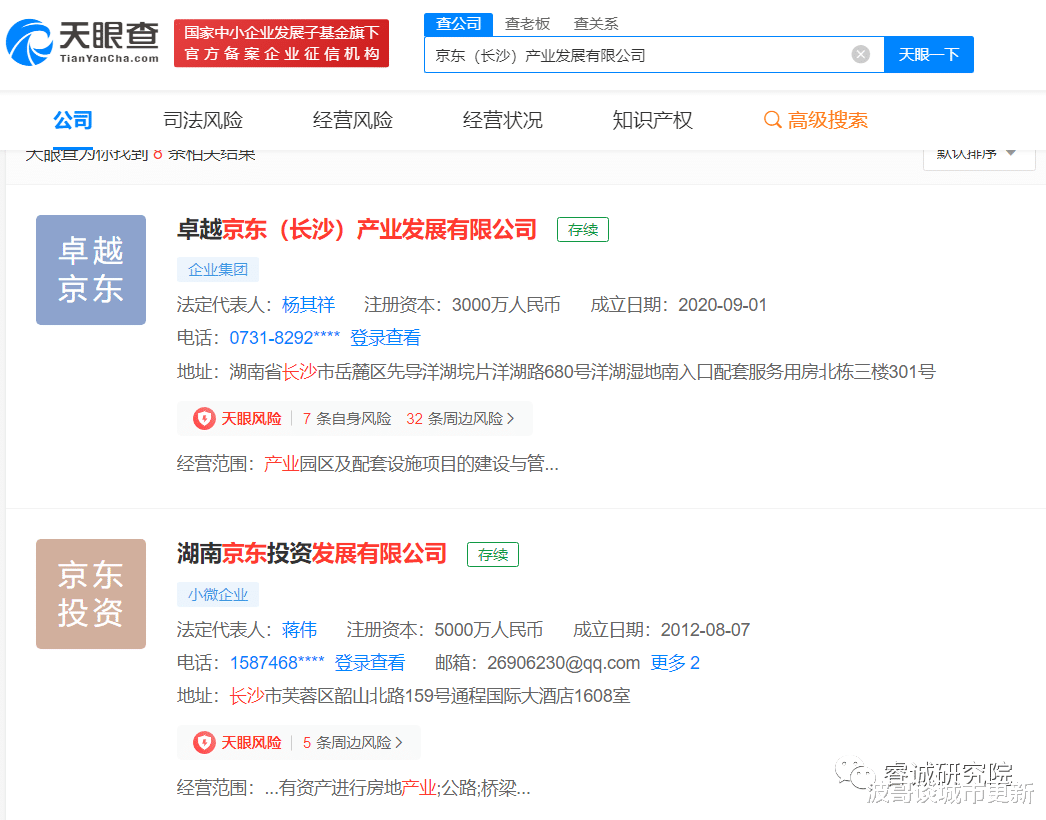Click the 企业集团 tag

point(217,270)
